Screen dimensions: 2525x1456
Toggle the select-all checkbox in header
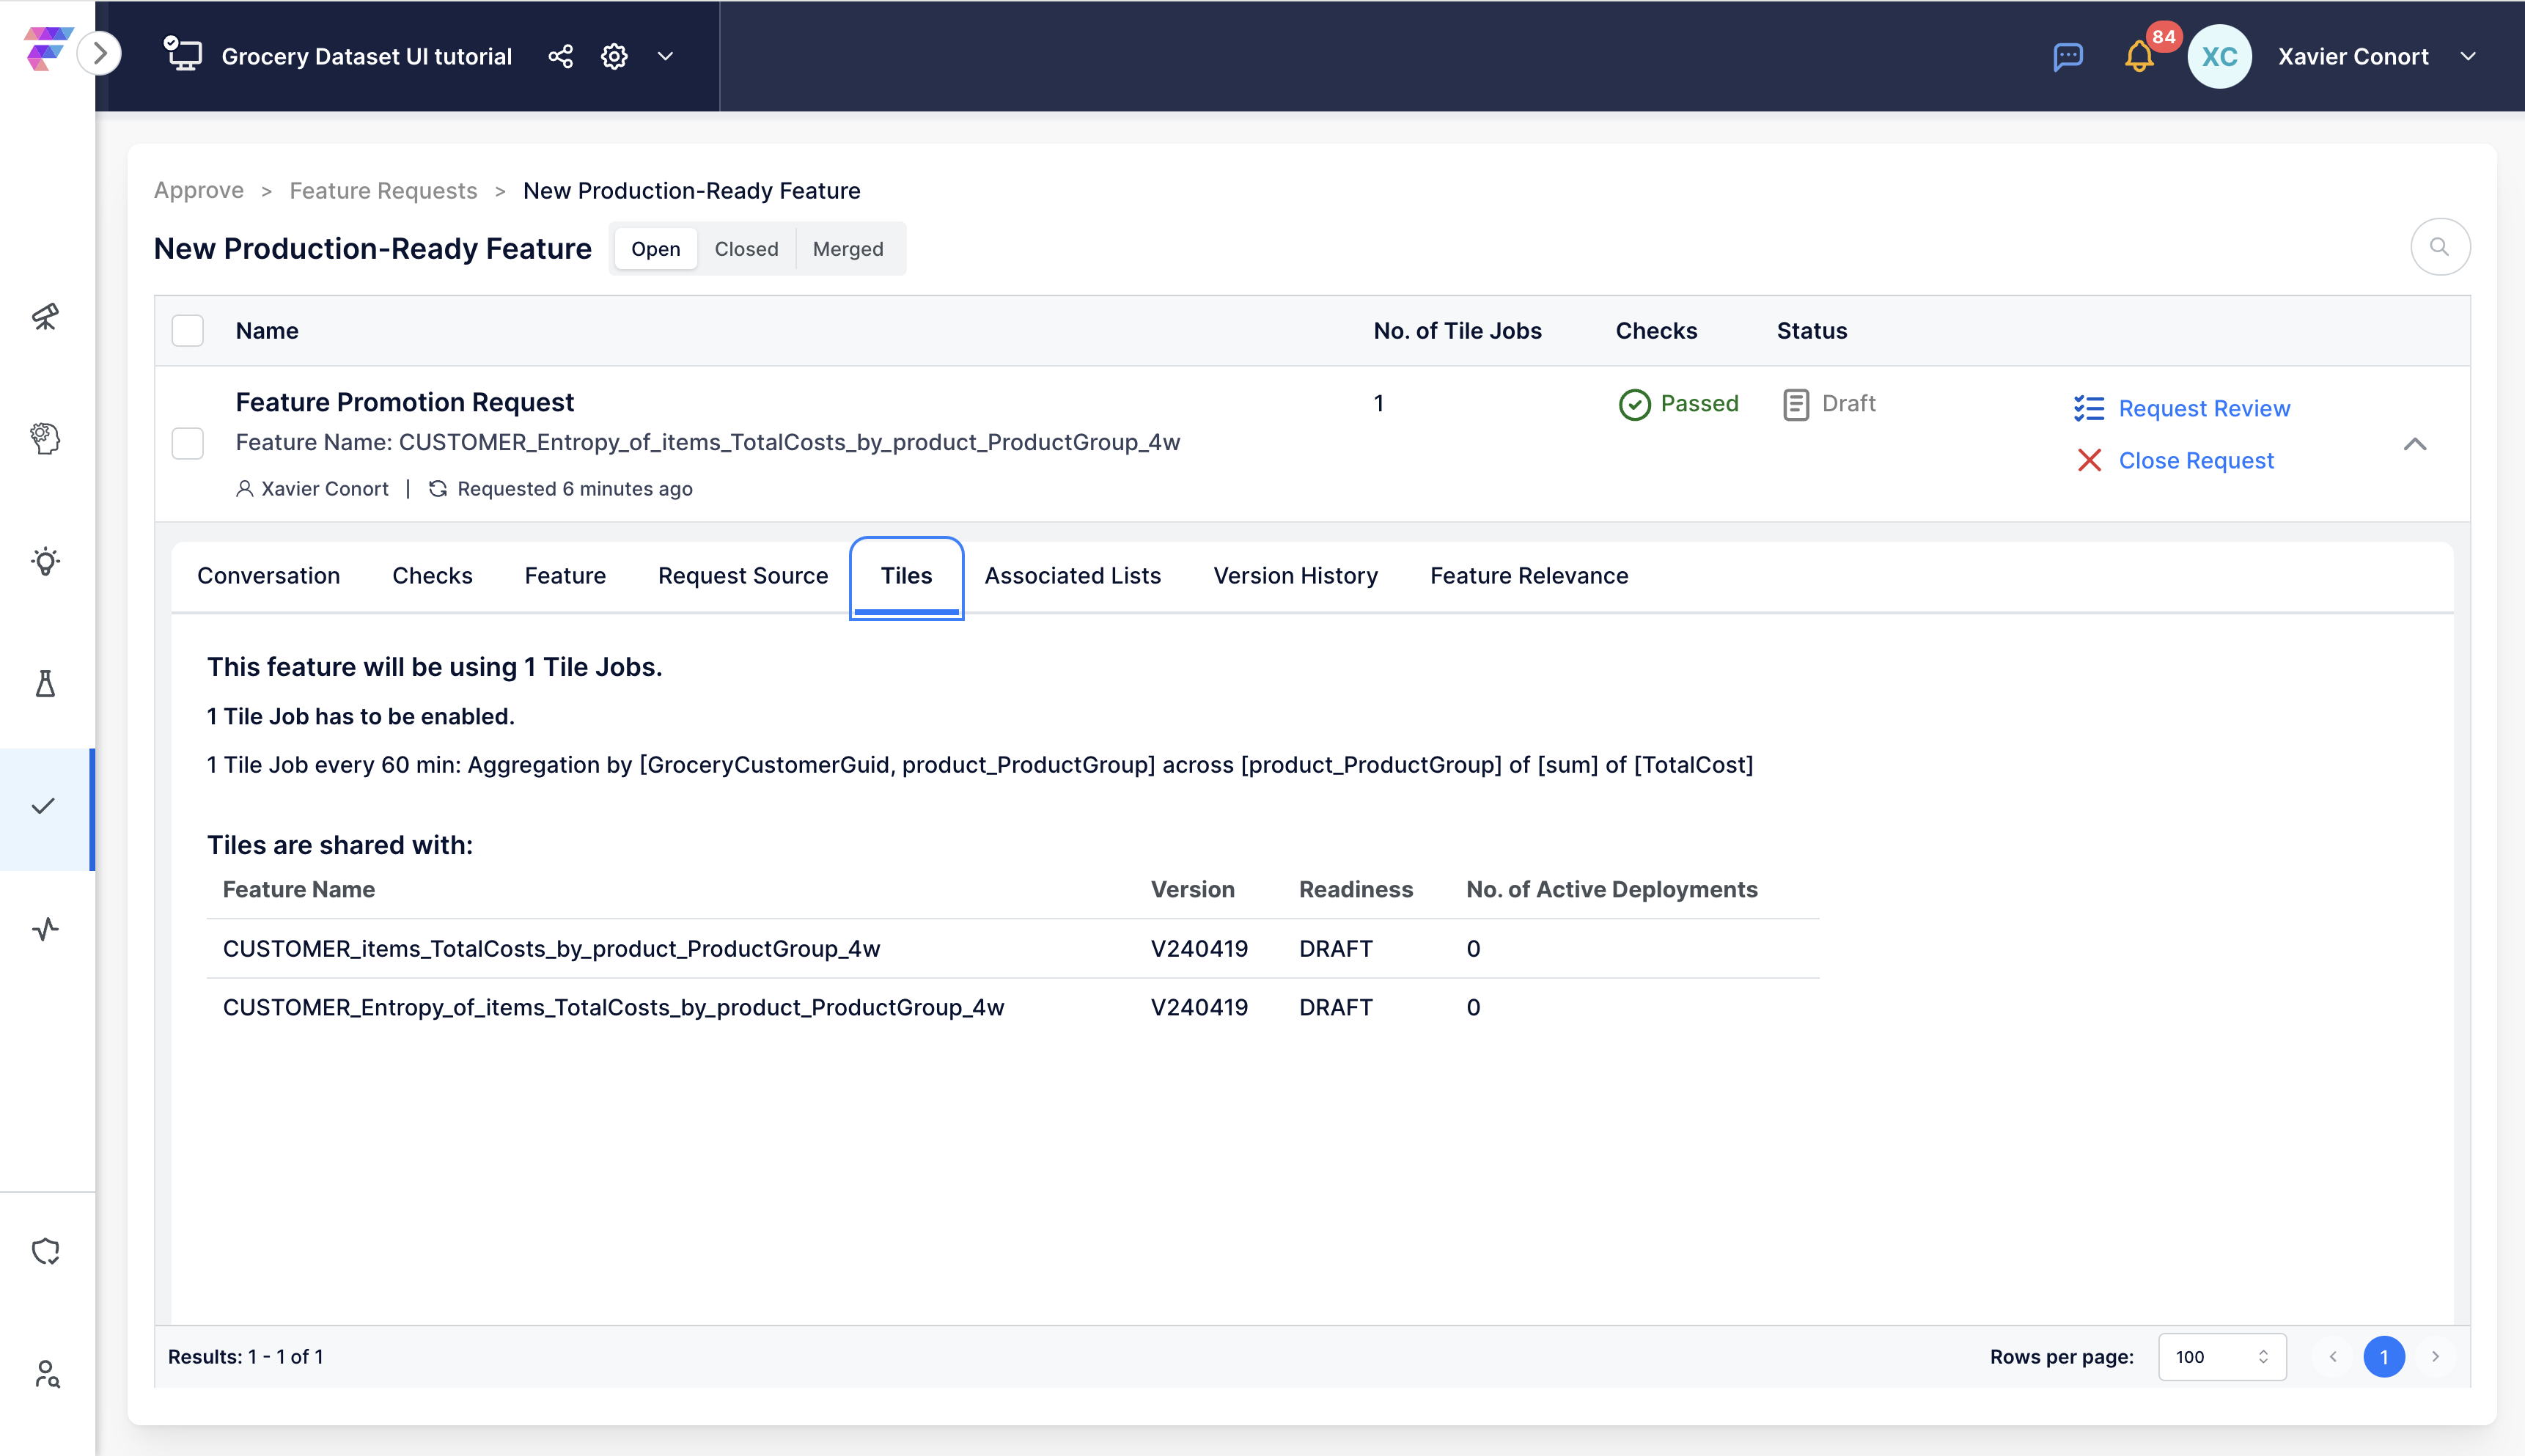pyautogui.click(x=188, y=331)
